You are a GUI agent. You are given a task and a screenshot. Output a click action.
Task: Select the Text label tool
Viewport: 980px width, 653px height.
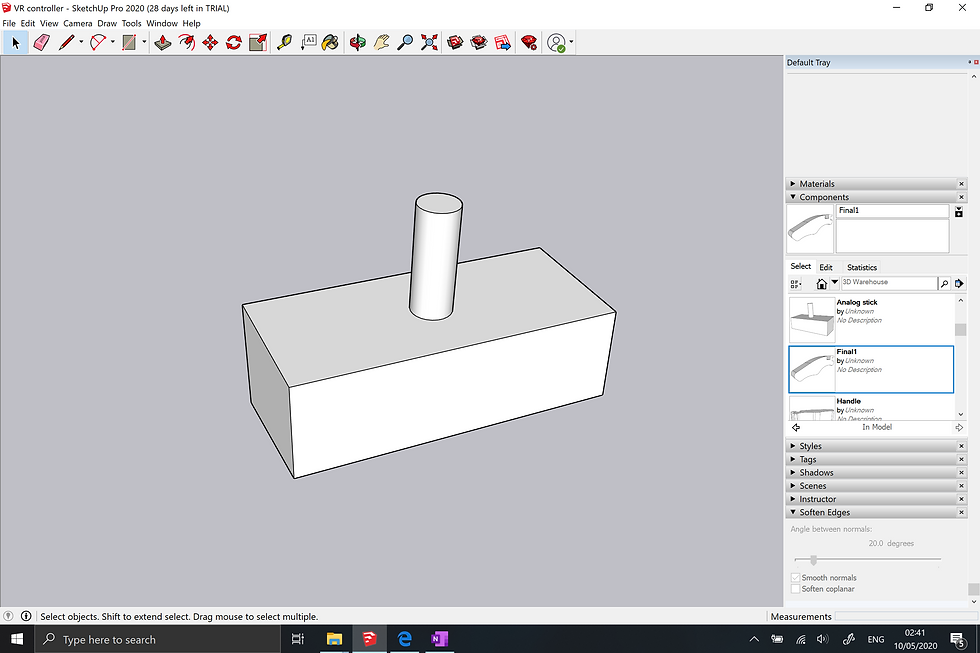coord(308,42)
